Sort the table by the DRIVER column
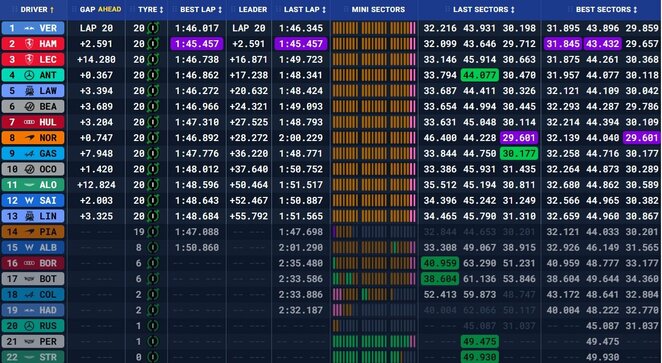Screen dimensions: 662x363 click(37, 9)
